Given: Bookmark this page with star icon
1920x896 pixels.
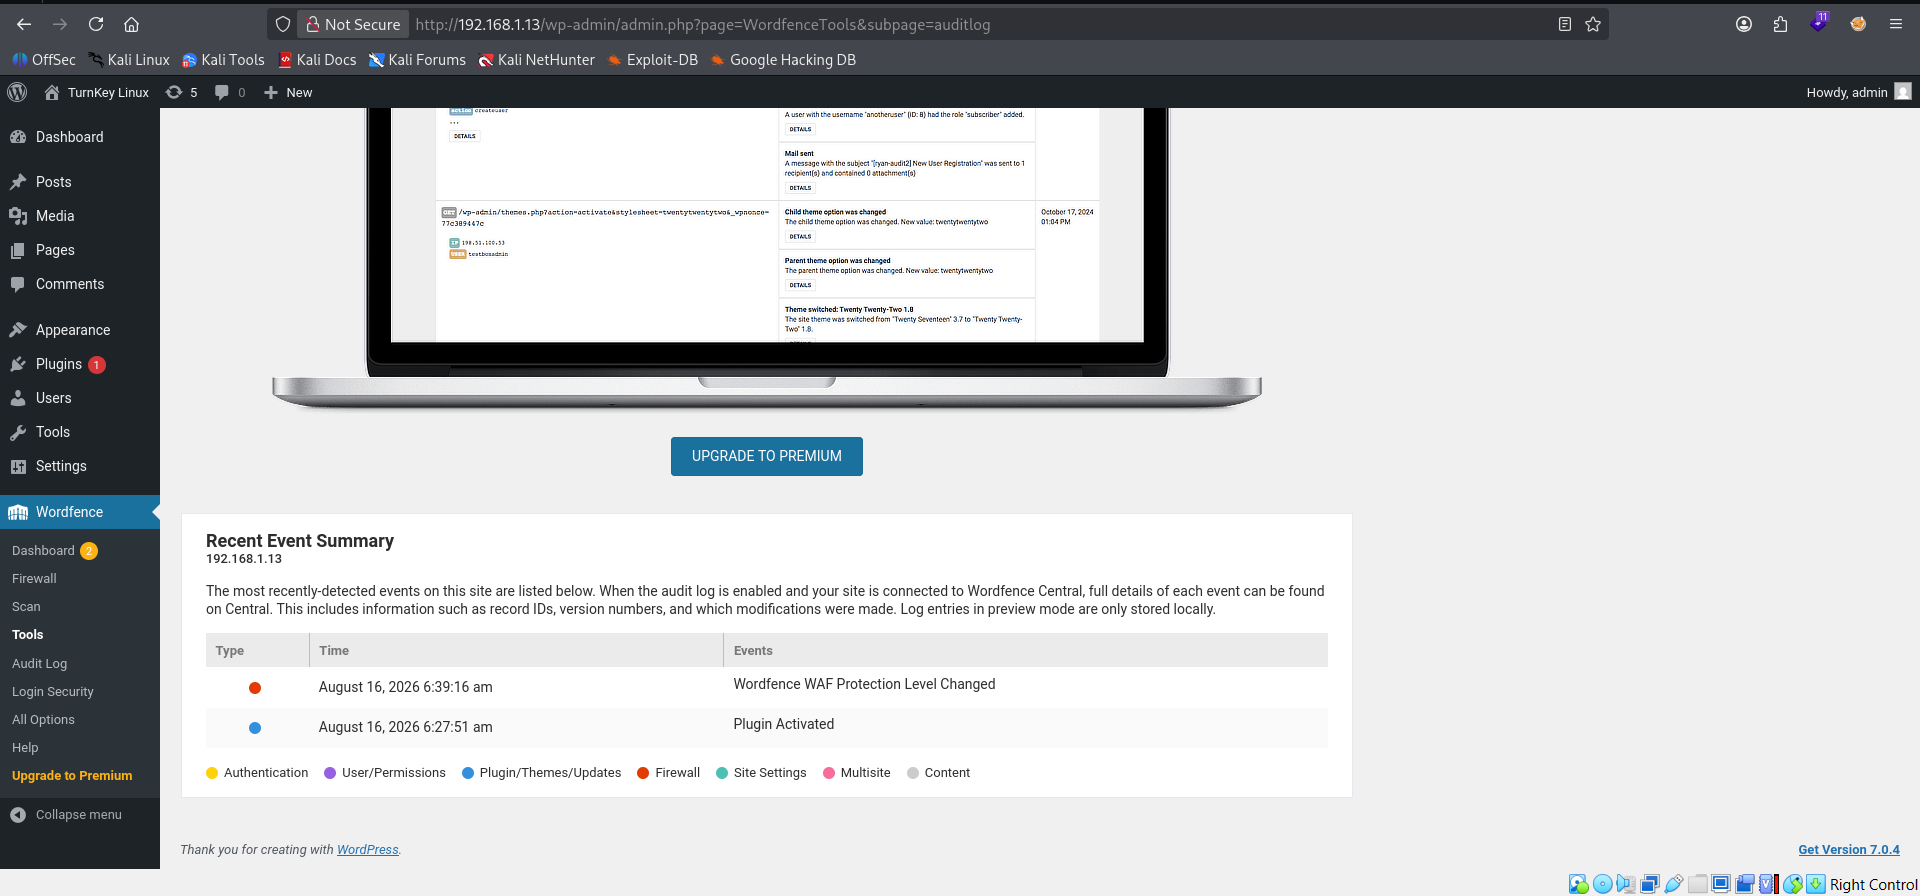Looking at the screenshot, I should pos(1593,24).
